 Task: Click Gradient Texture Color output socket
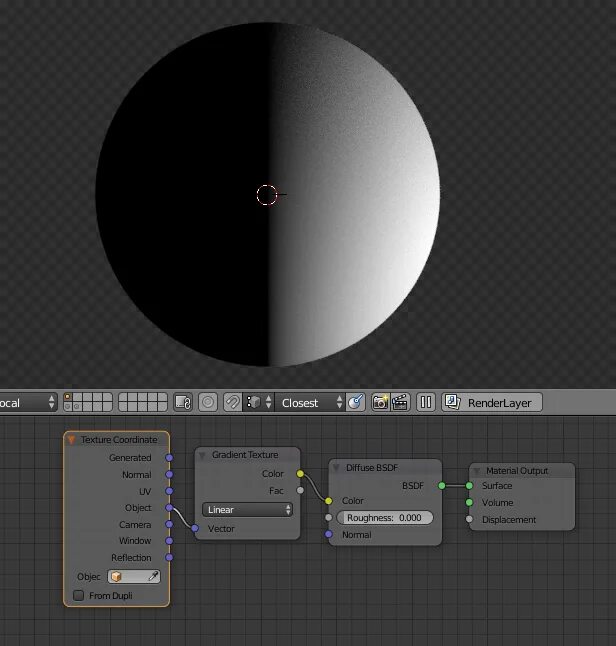(x=300, y=474)
